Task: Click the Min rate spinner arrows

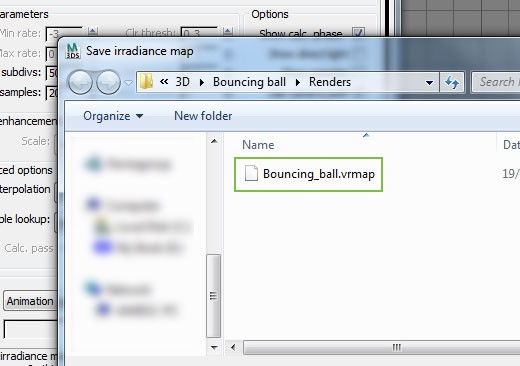Action: coord(93,32)
